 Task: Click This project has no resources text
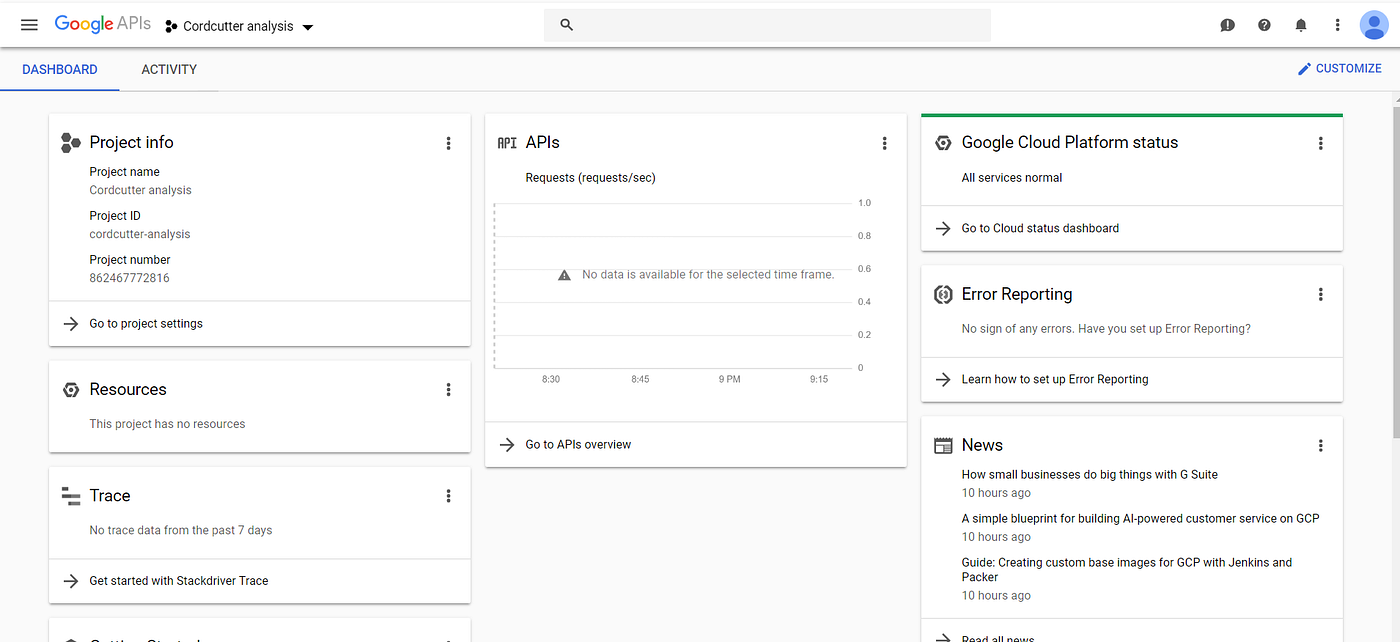(167, 424)
